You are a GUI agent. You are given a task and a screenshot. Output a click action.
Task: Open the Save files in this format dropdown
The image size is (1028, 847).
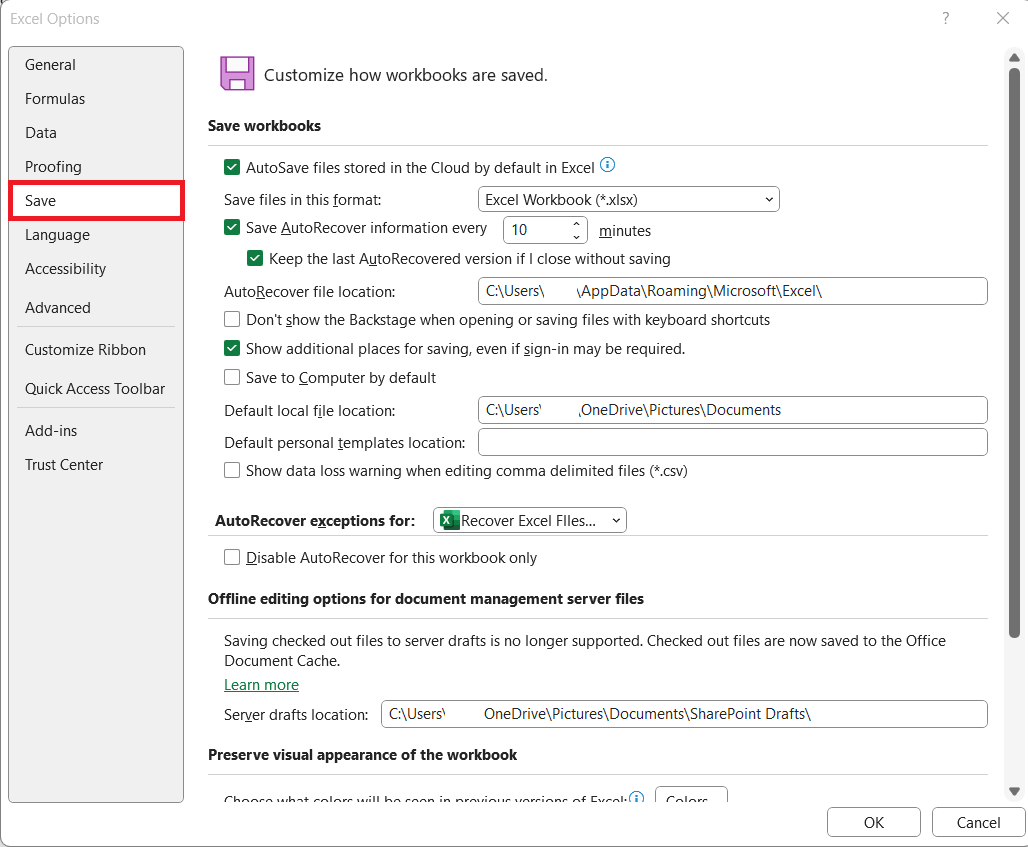click(x=629, y=199)
